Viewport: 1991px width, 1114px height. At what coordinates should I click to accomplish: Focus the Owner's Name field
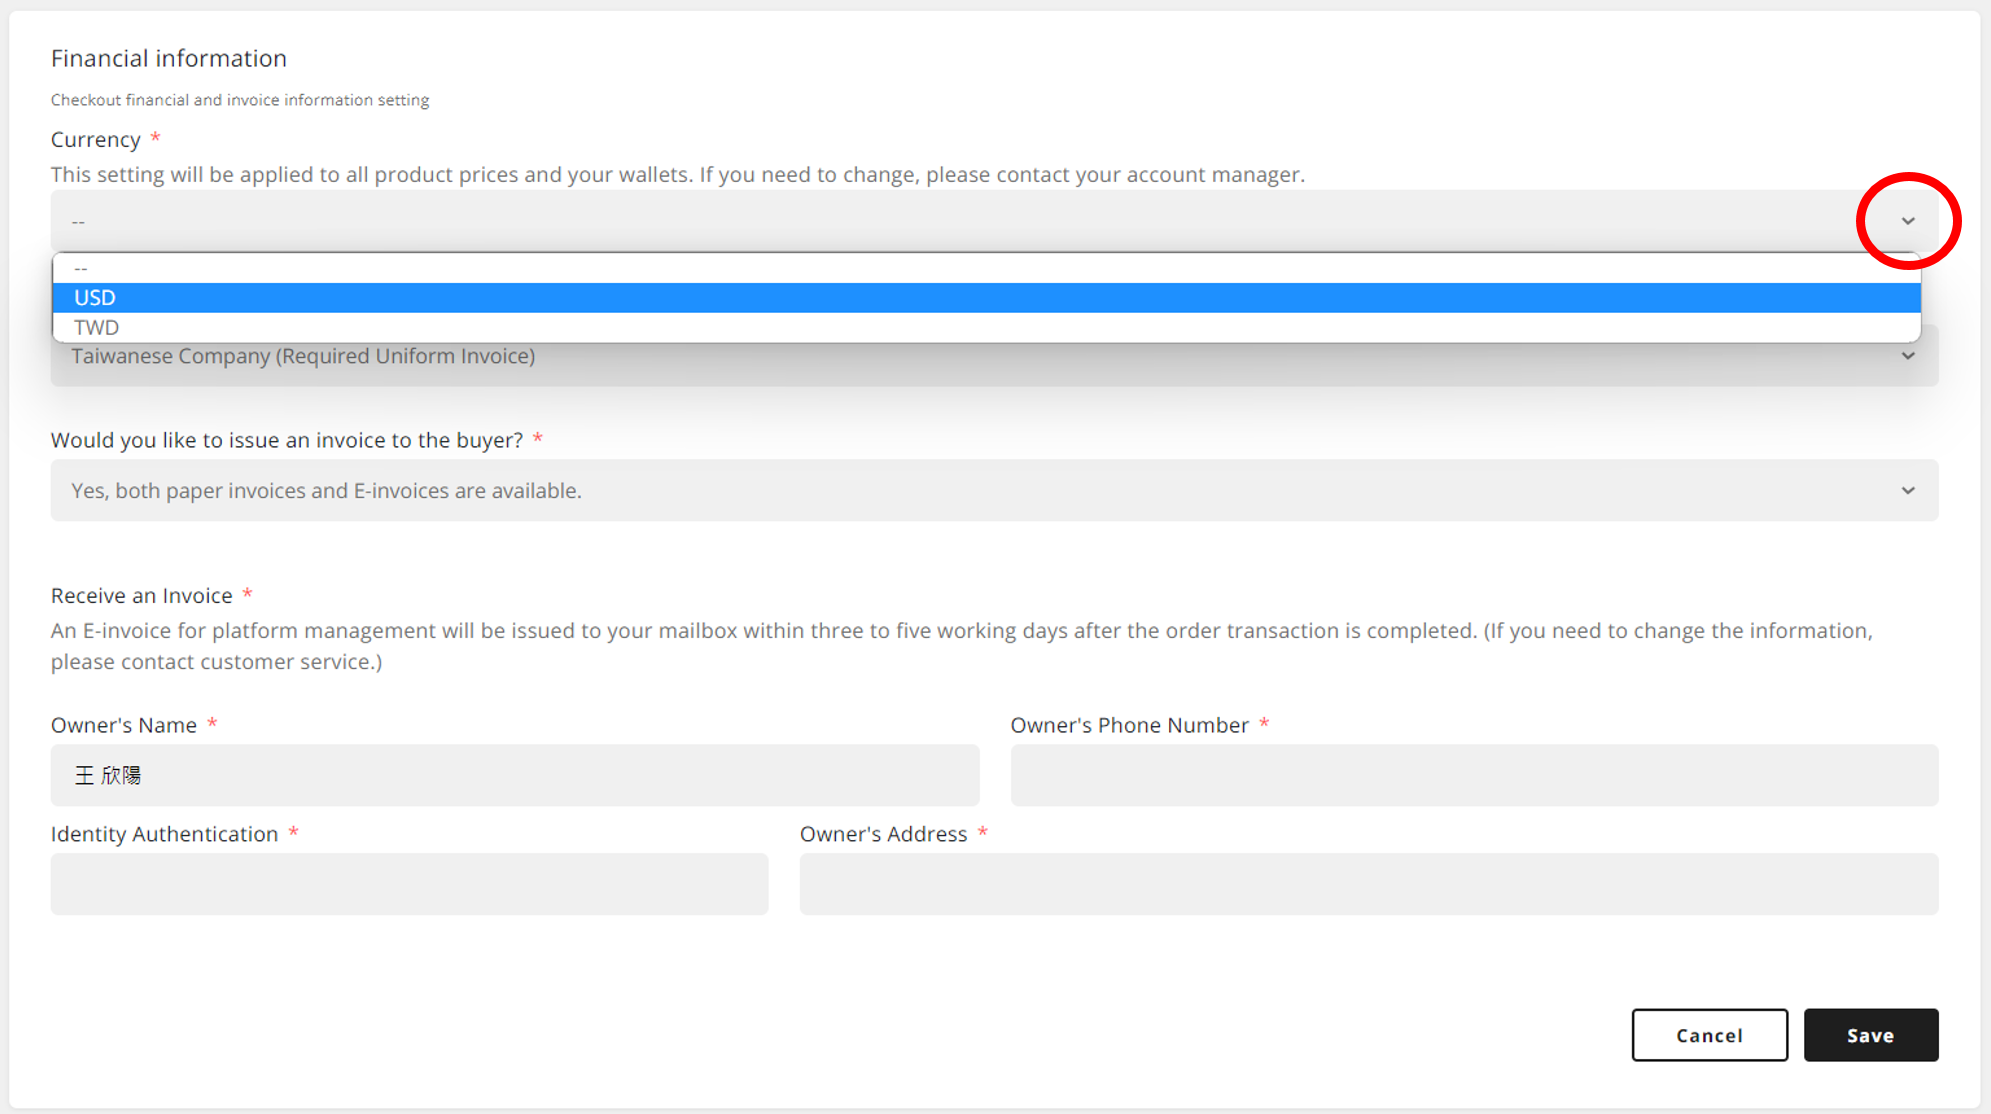[514, 776]
